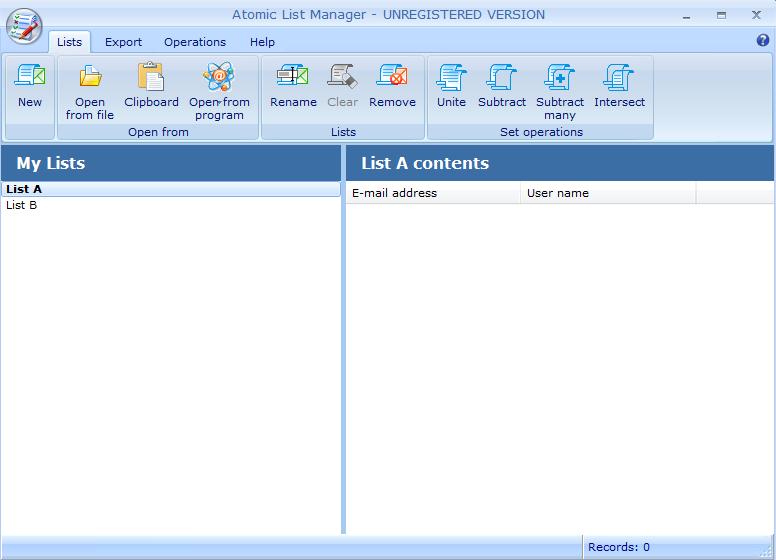Maximize the Atomic List Manager window
The height and width of the screenshot is (560, 776).
click(x=722, y=16)
